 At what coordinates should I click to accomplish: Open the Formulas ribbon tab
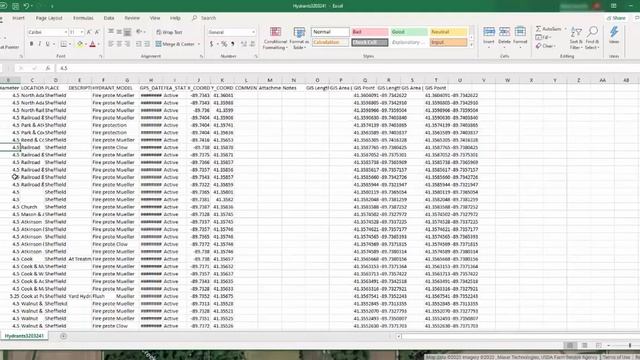point(83,18)
